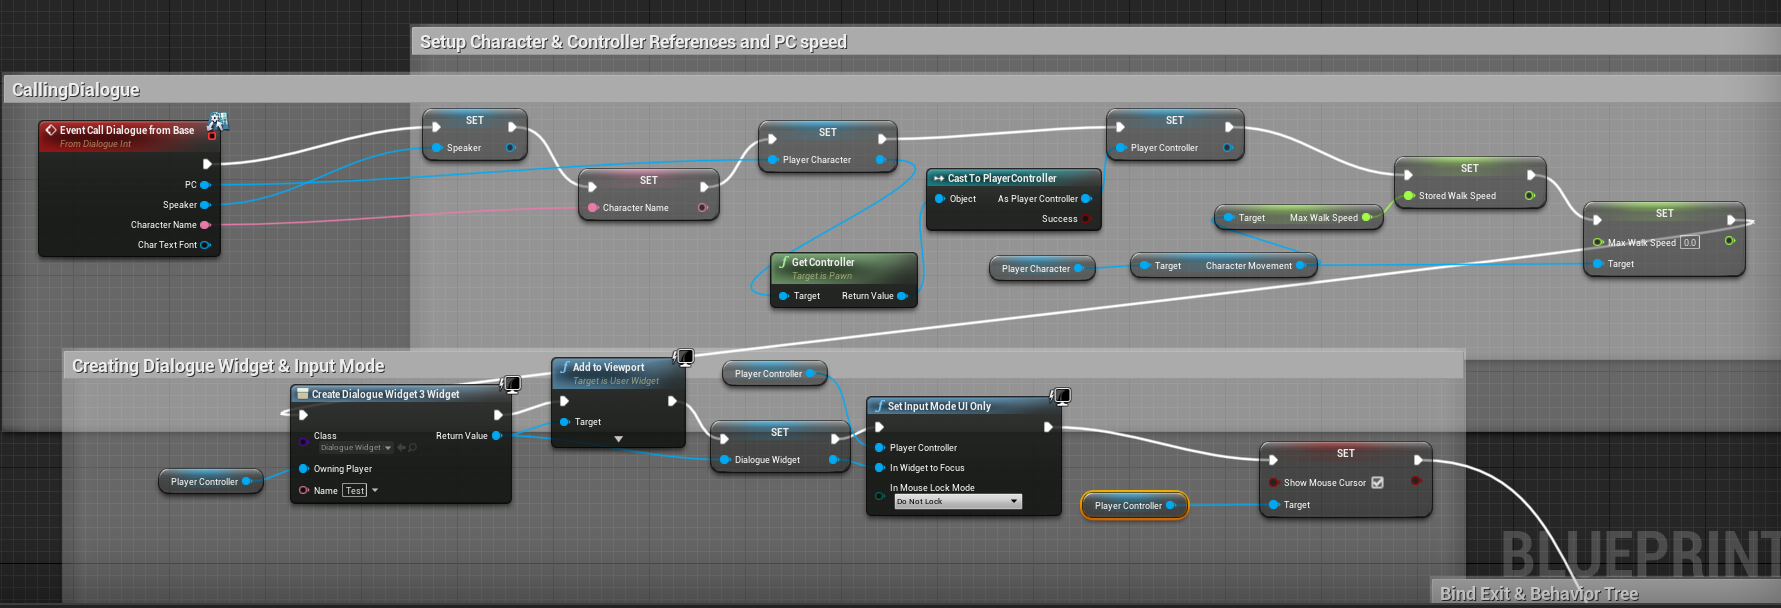Viewport: 1781px width, 608px height.
Task: Click the Cast To PlayerController node title
Action: click(1002, 179)
